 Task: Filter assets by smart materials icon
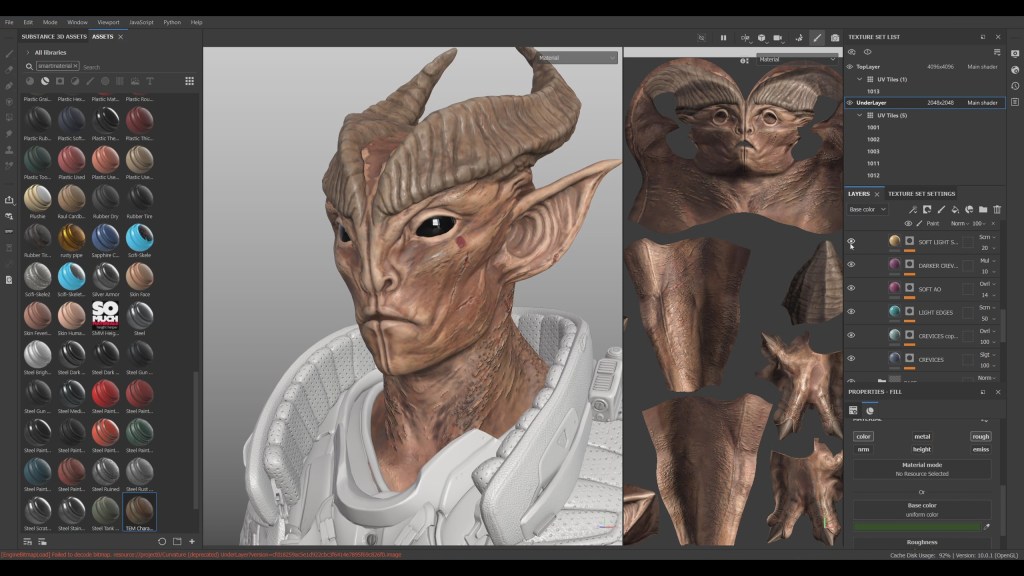tap(45, 81)
